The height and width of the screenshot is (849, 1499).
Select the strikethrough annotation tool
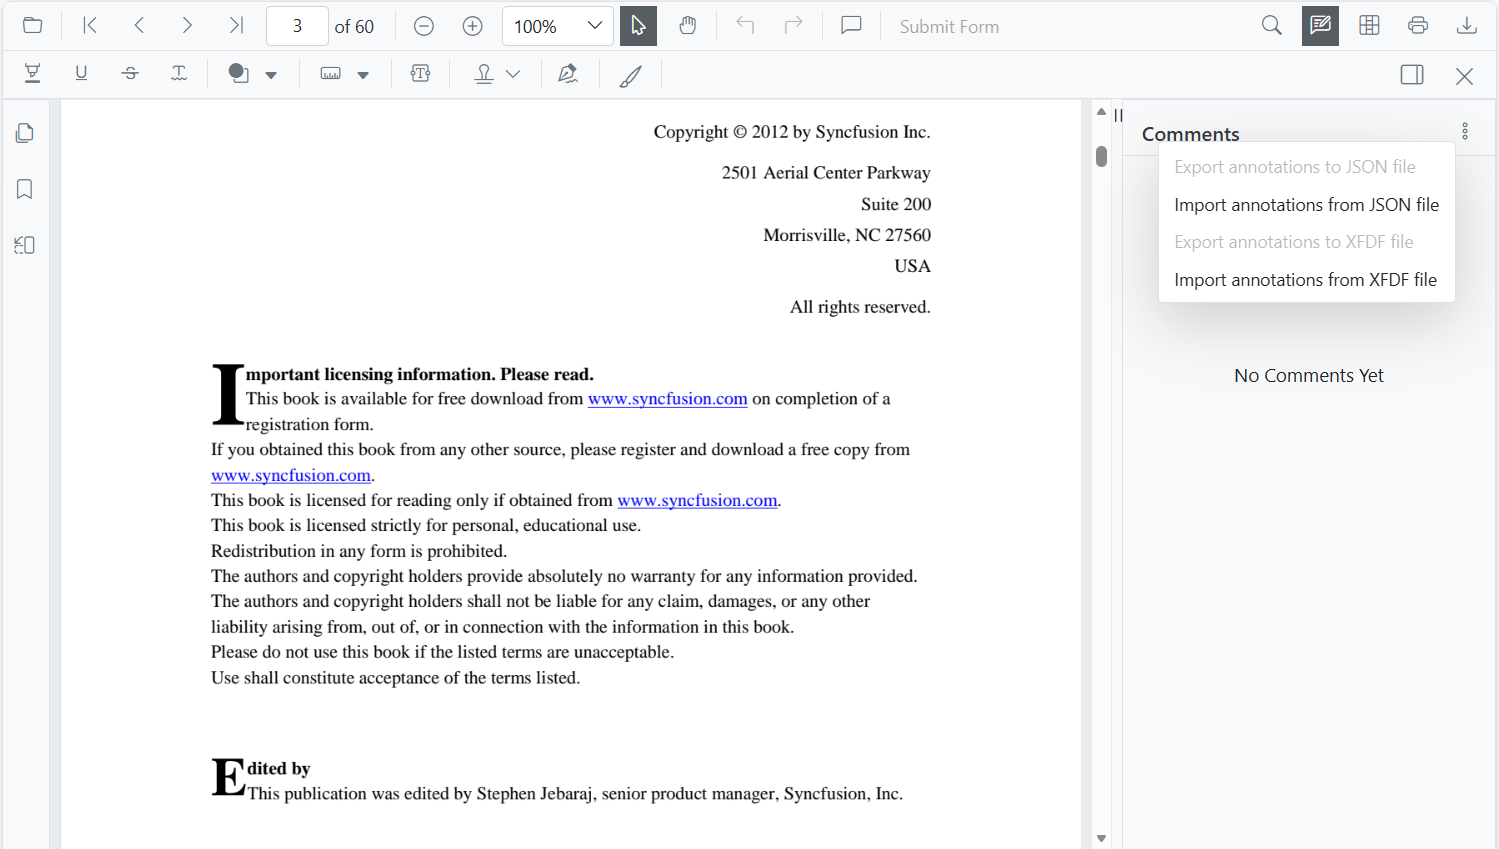click(130, 74)
